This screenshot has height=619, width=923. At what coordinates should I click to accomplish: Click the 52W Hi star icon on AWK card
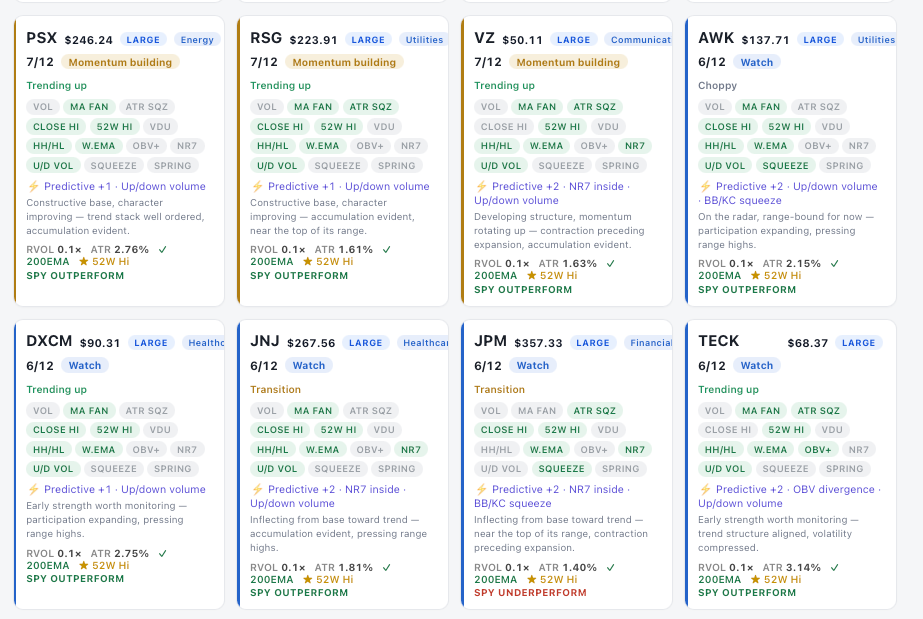[755, 275]
